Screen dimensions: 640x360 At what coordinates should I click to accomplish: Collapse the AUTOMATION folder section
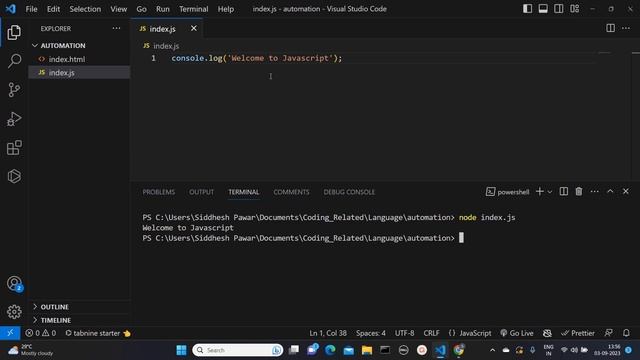pyautogui.click(x=79, y=45)
